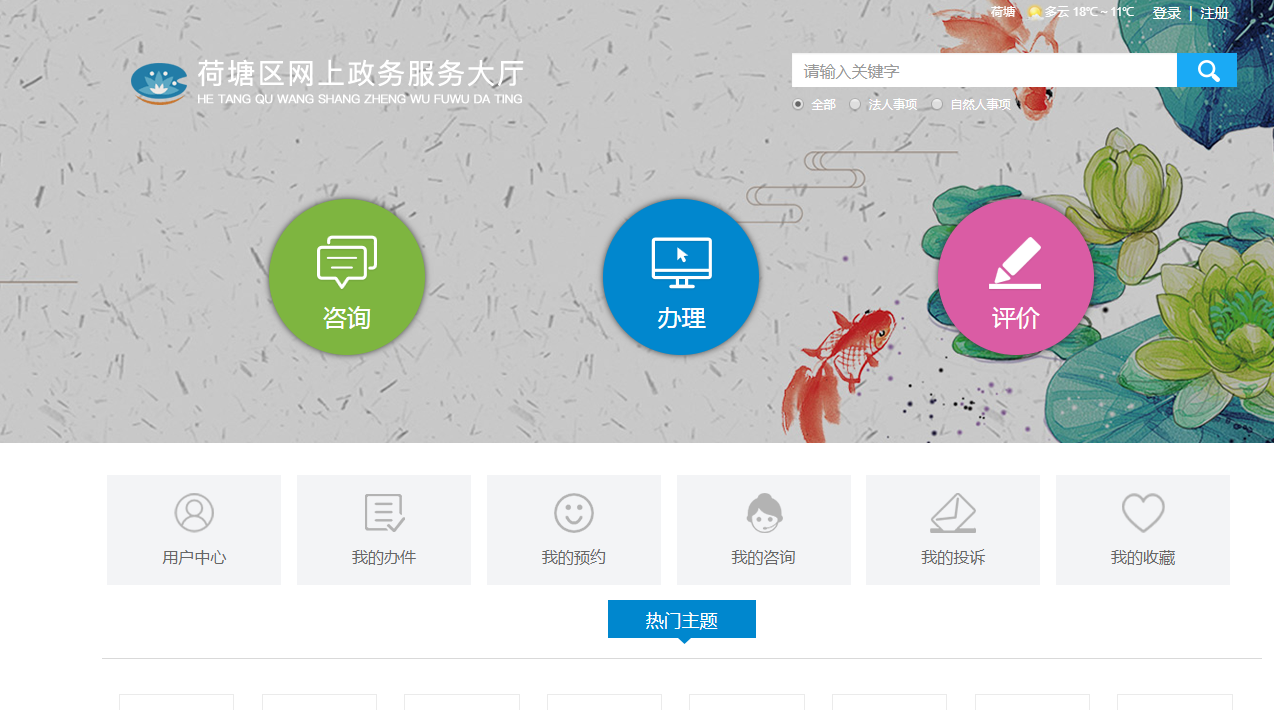
Task: Open the blue 办理 processing circle icon
Action: 681,277
